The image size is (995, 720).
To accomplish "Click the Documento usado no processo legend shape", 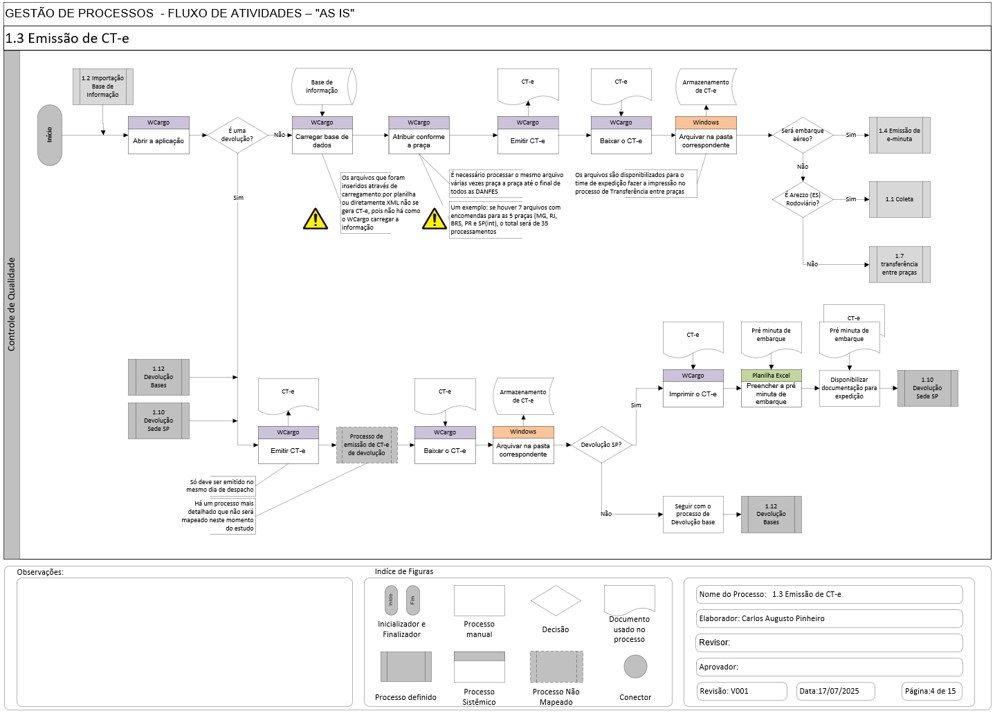I will pos(629,599).
